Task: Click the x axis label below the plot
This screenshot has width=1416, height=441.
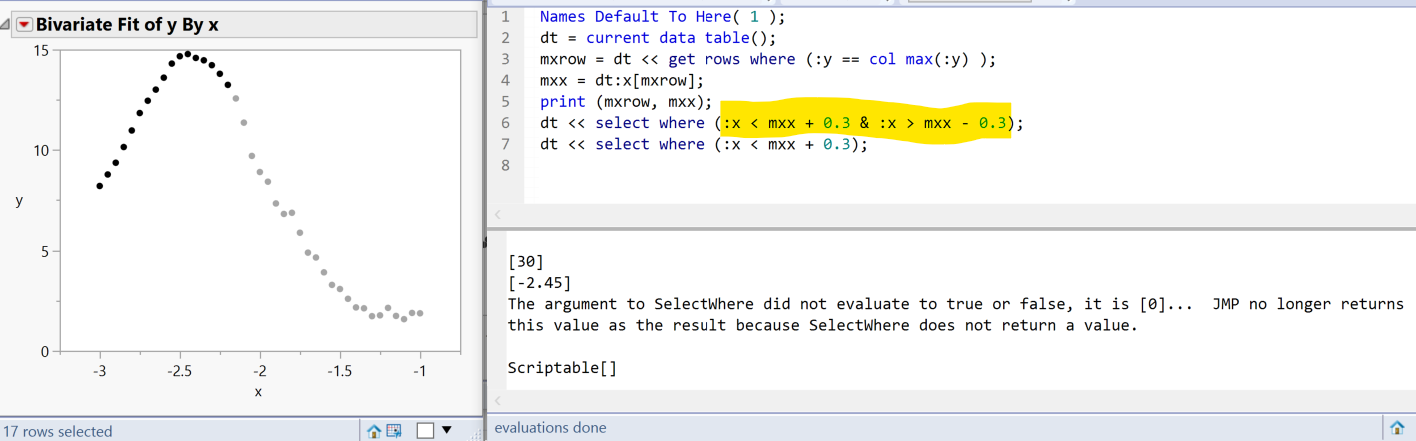Action: [258, 392]
